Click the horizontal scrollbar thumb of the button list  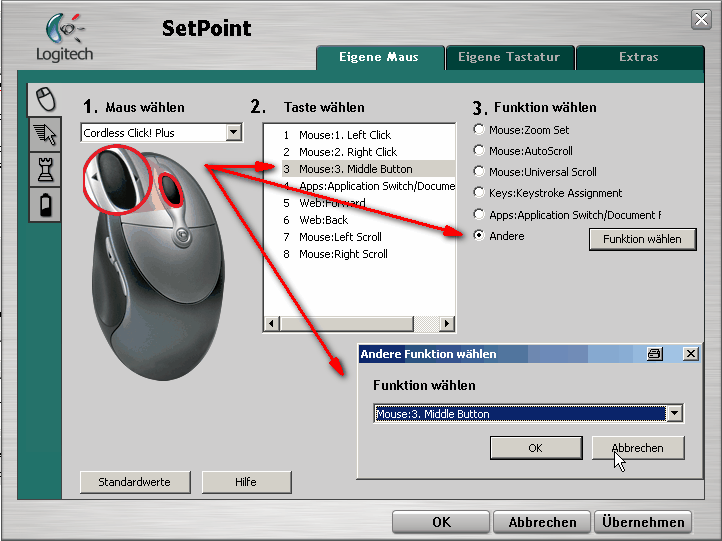[x=347, y=324]
